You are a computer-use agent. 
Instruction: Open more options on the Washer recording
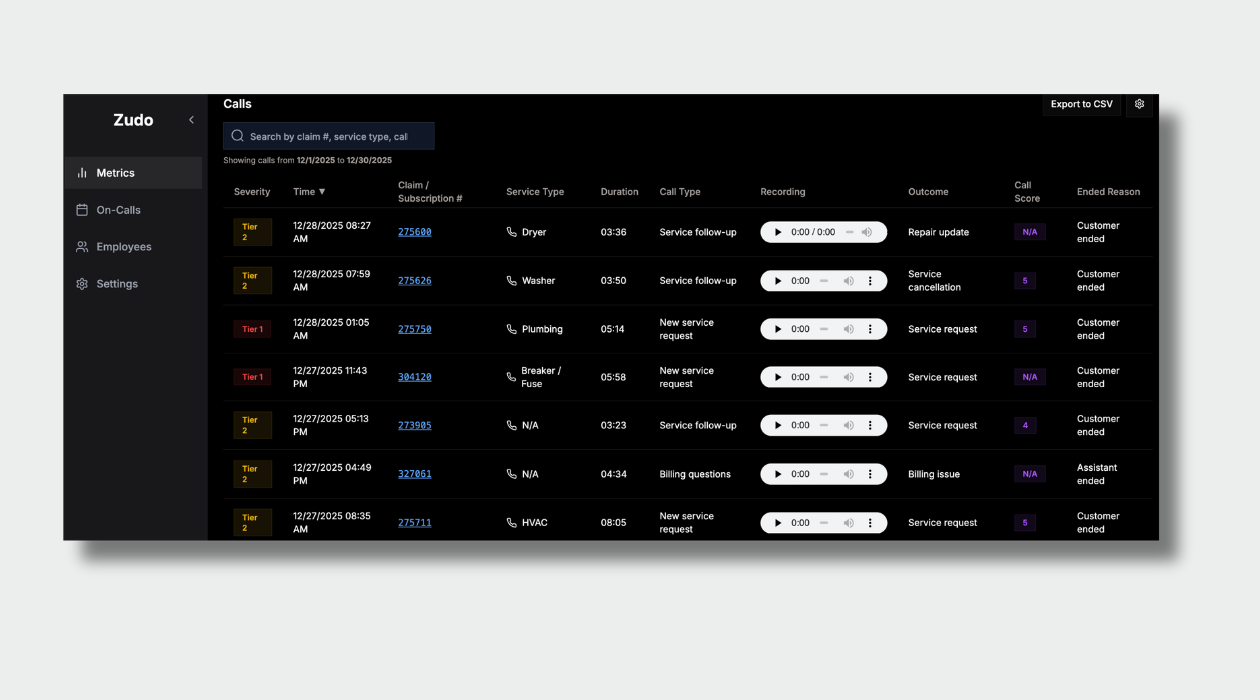870,281
